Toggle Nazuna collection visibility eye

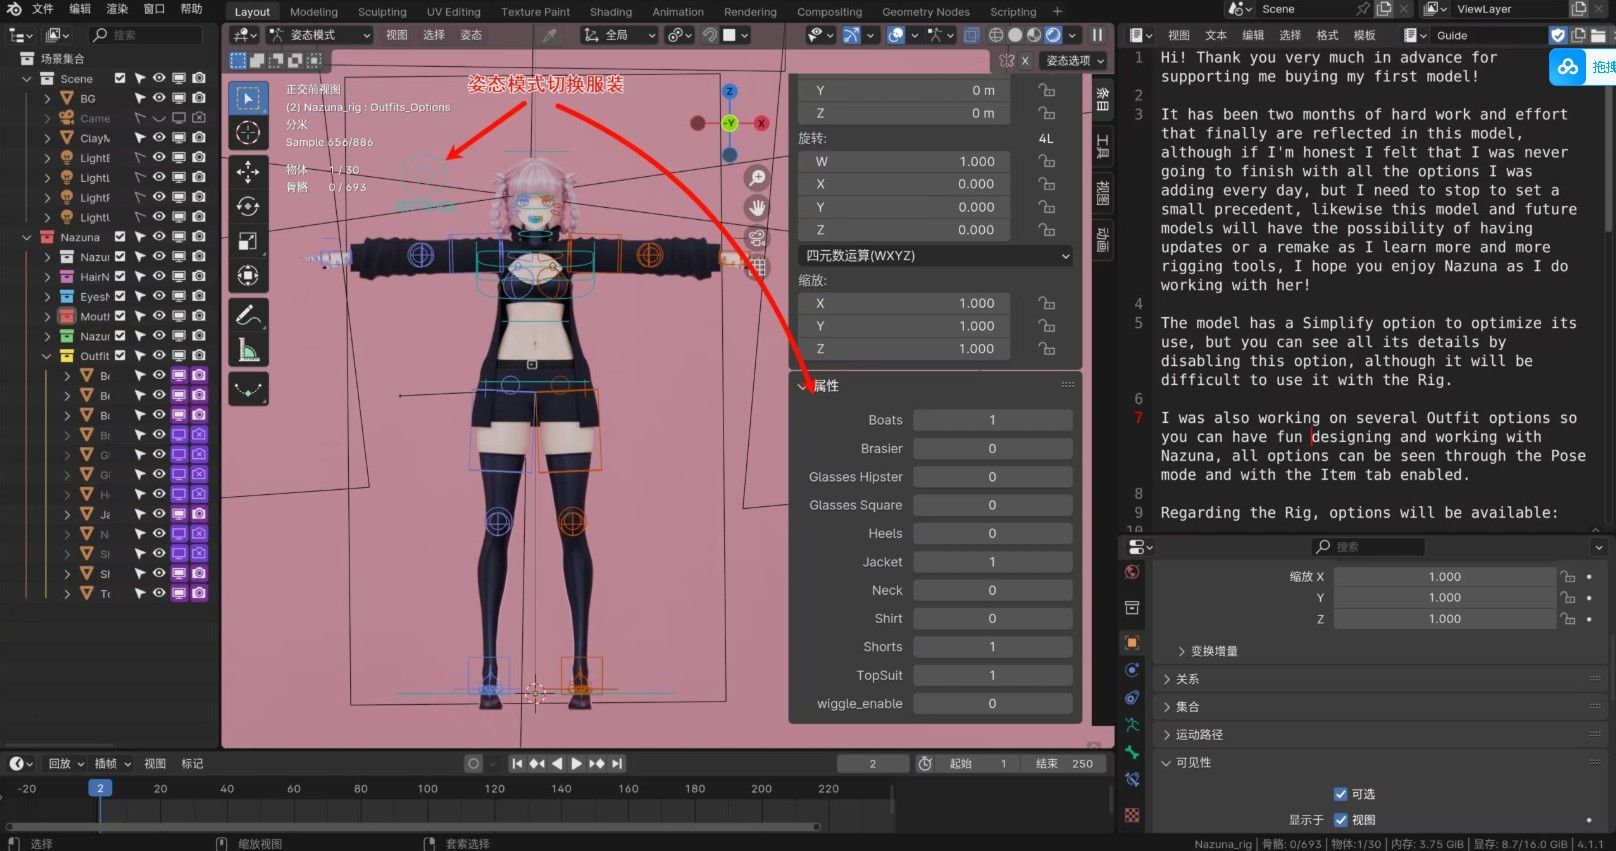click(x=159, y=237)
